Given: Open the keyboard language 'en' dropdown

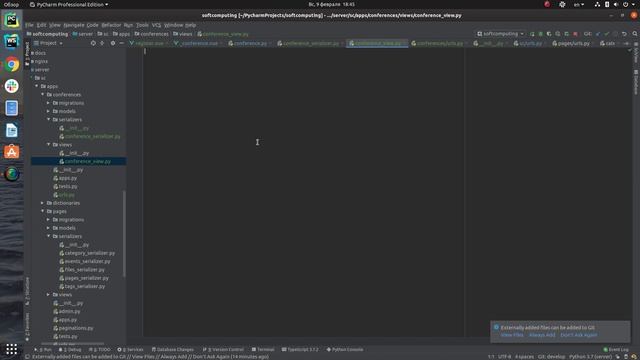Looking at the screenshot, I should point(579,4).
